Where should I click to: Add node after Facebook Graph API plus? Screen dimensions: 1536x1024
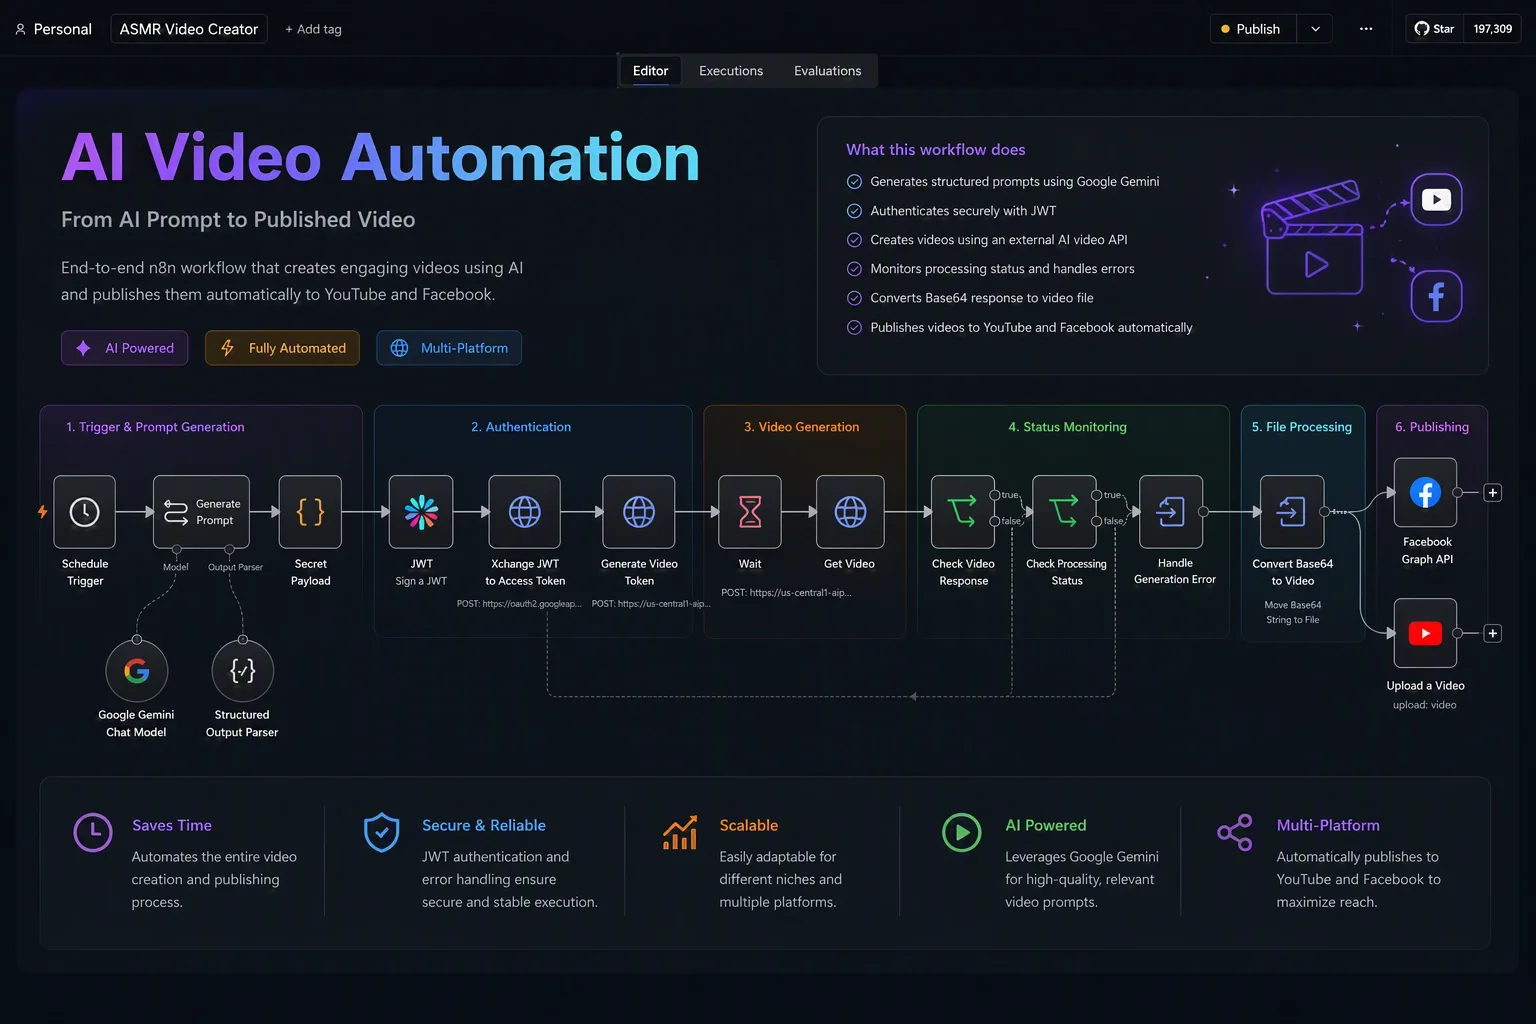(x=1492, y=493)
